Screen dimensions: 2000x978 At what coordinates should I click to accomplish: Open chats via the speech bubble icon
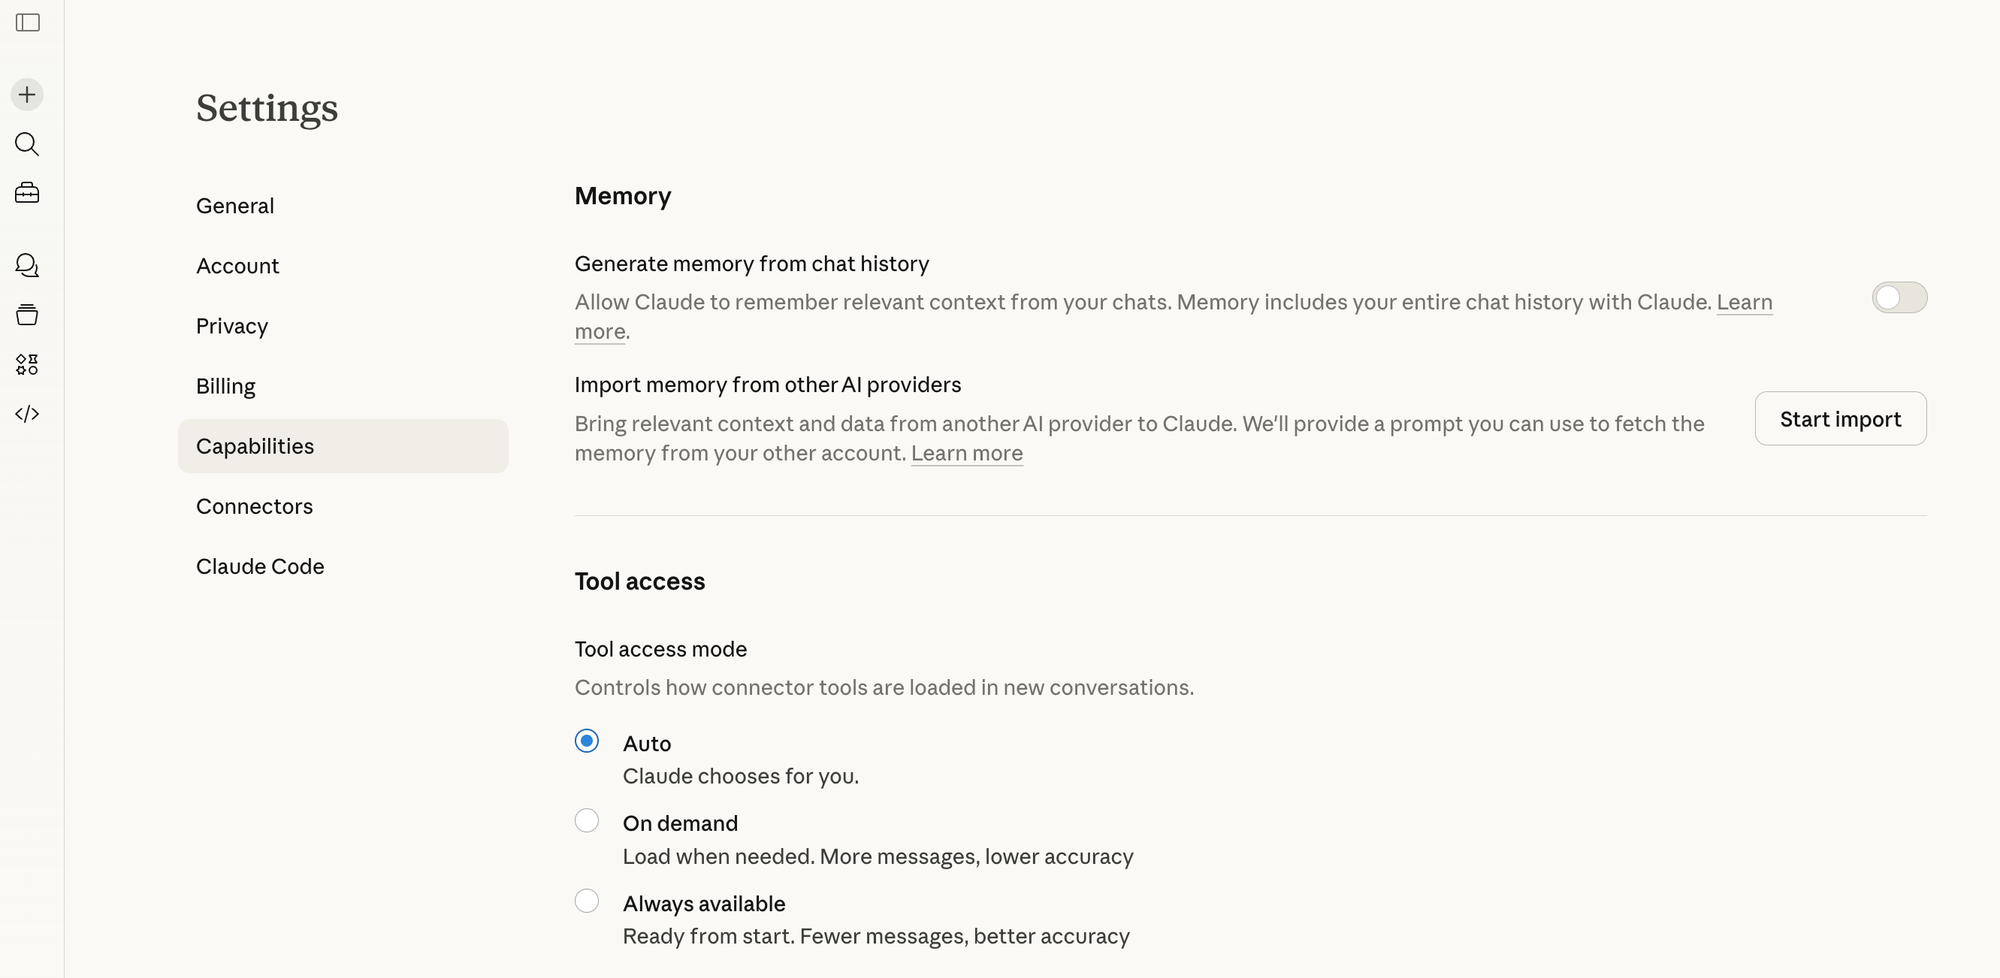(x=27, y=265)
